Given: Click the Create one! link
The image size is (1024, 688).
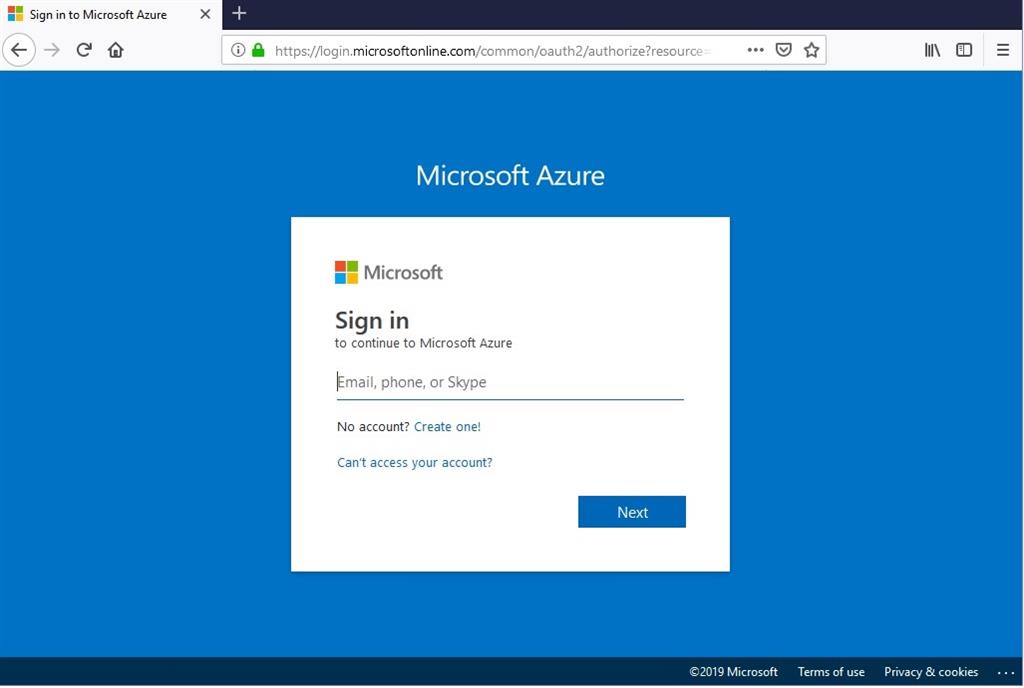Looking at the screenshot, I should click(x=447, y=426).
